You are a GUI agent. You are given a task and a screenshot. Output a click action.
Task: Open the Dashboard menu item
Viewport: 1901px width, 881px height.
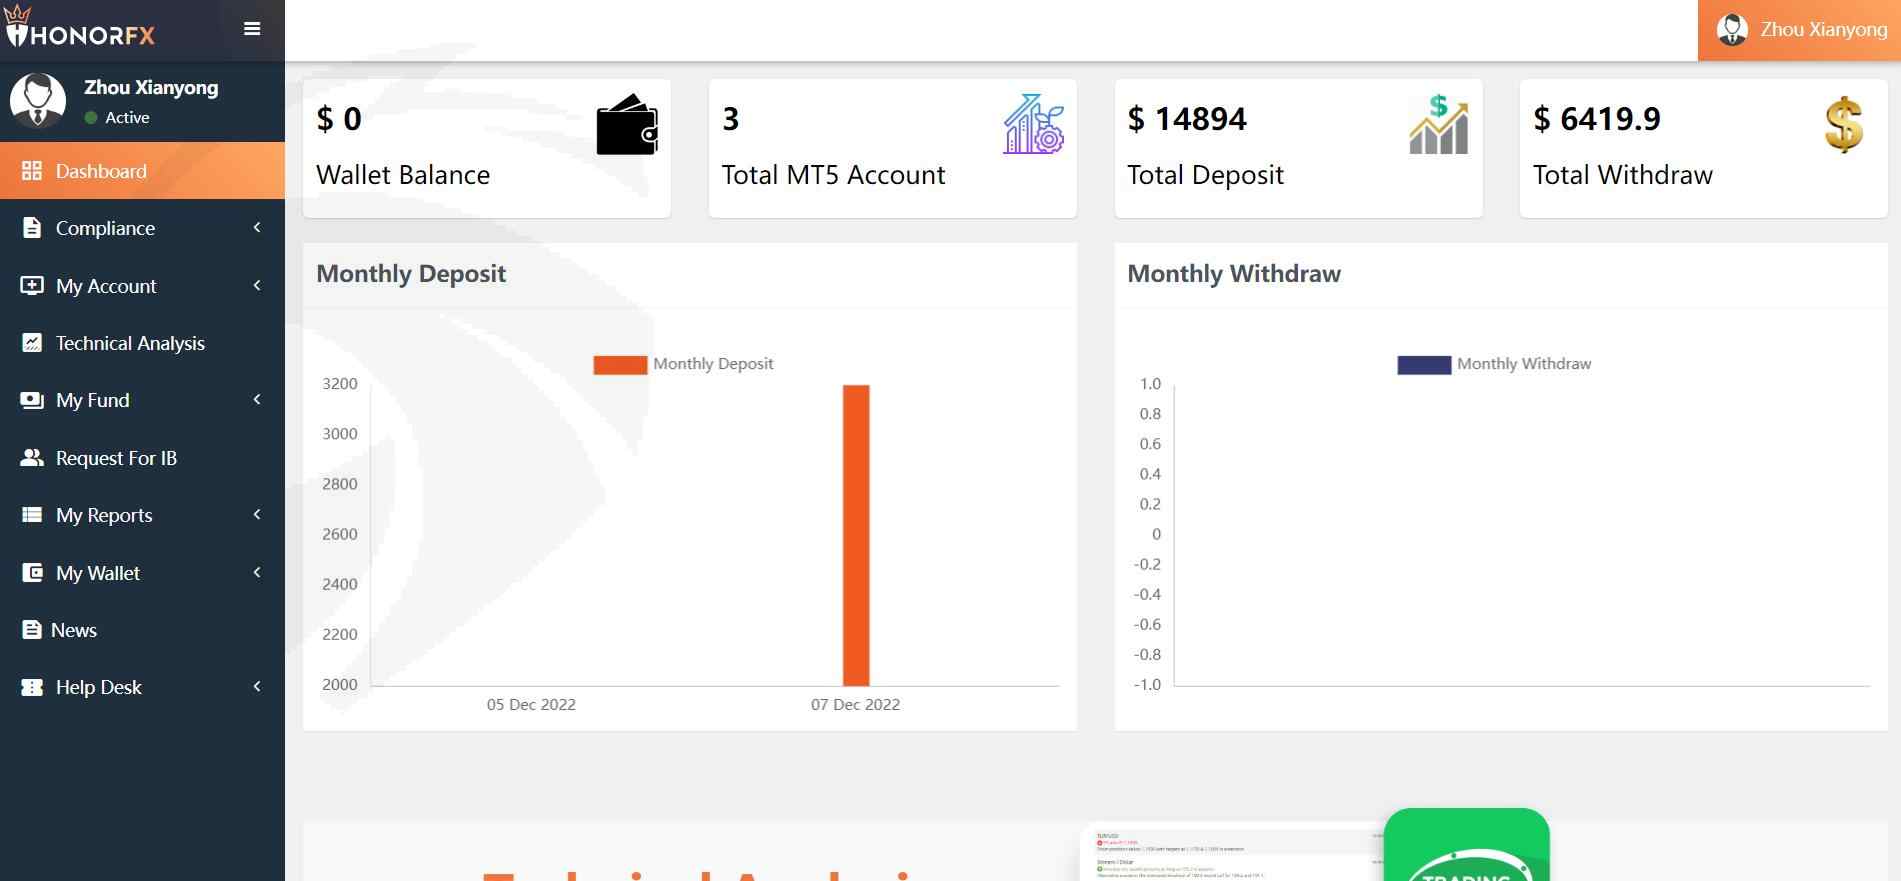click(x=142, y=171)
